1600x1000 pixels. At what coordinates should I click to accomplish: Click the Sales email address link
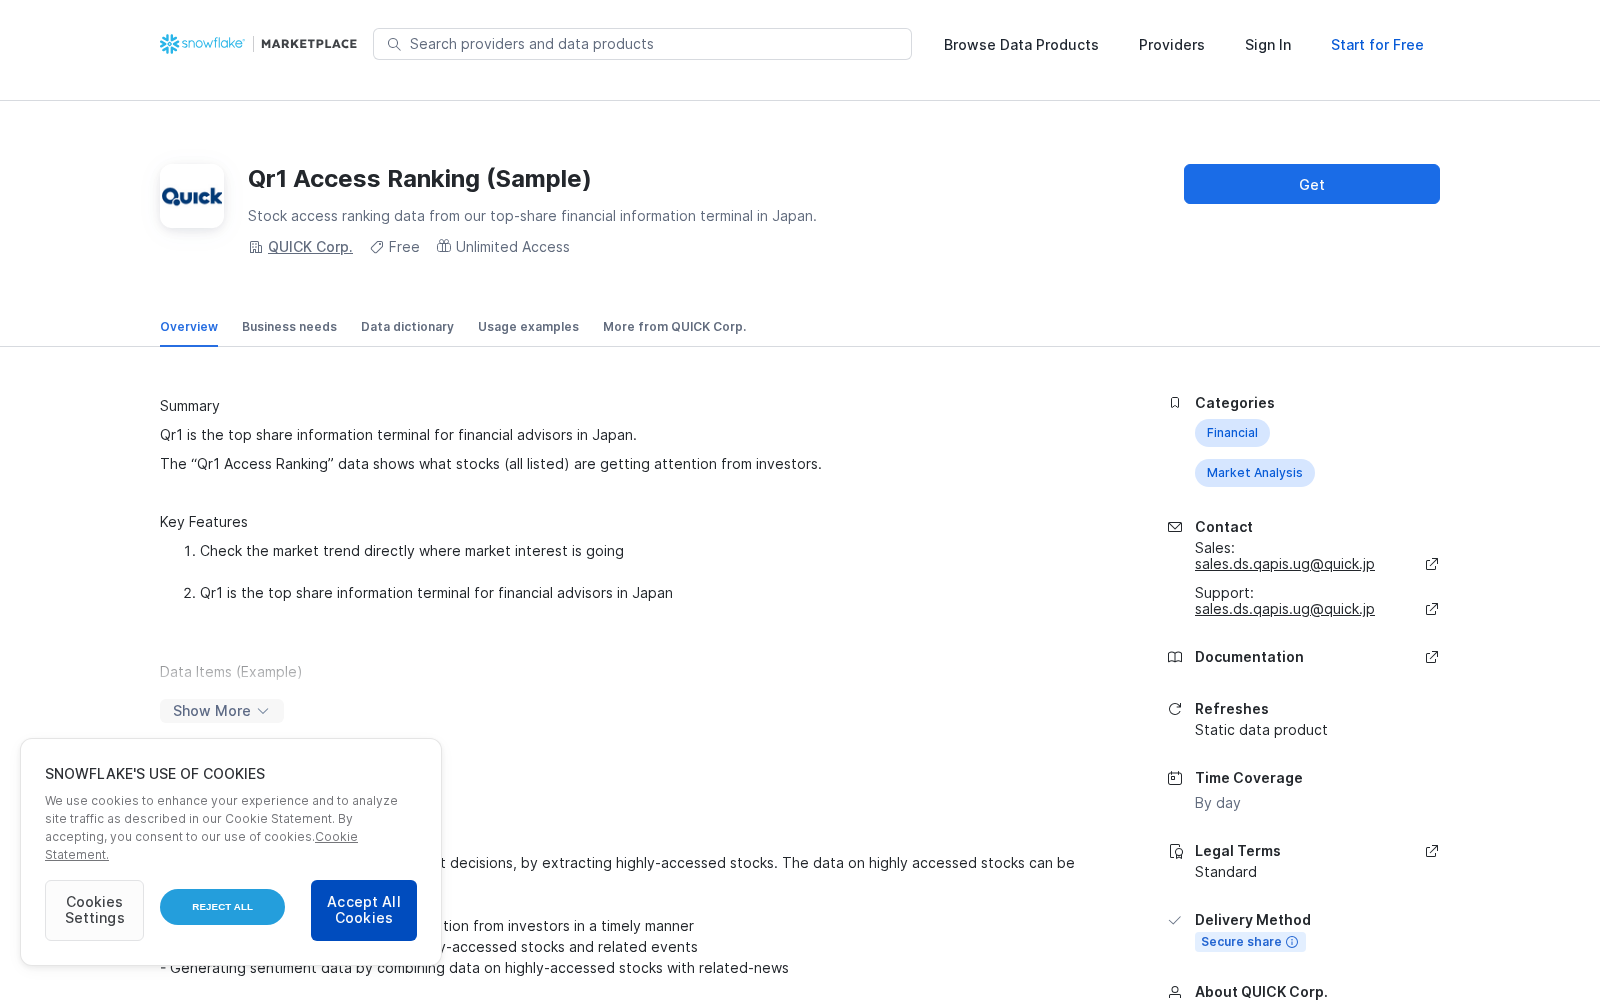pos(1285,564)
